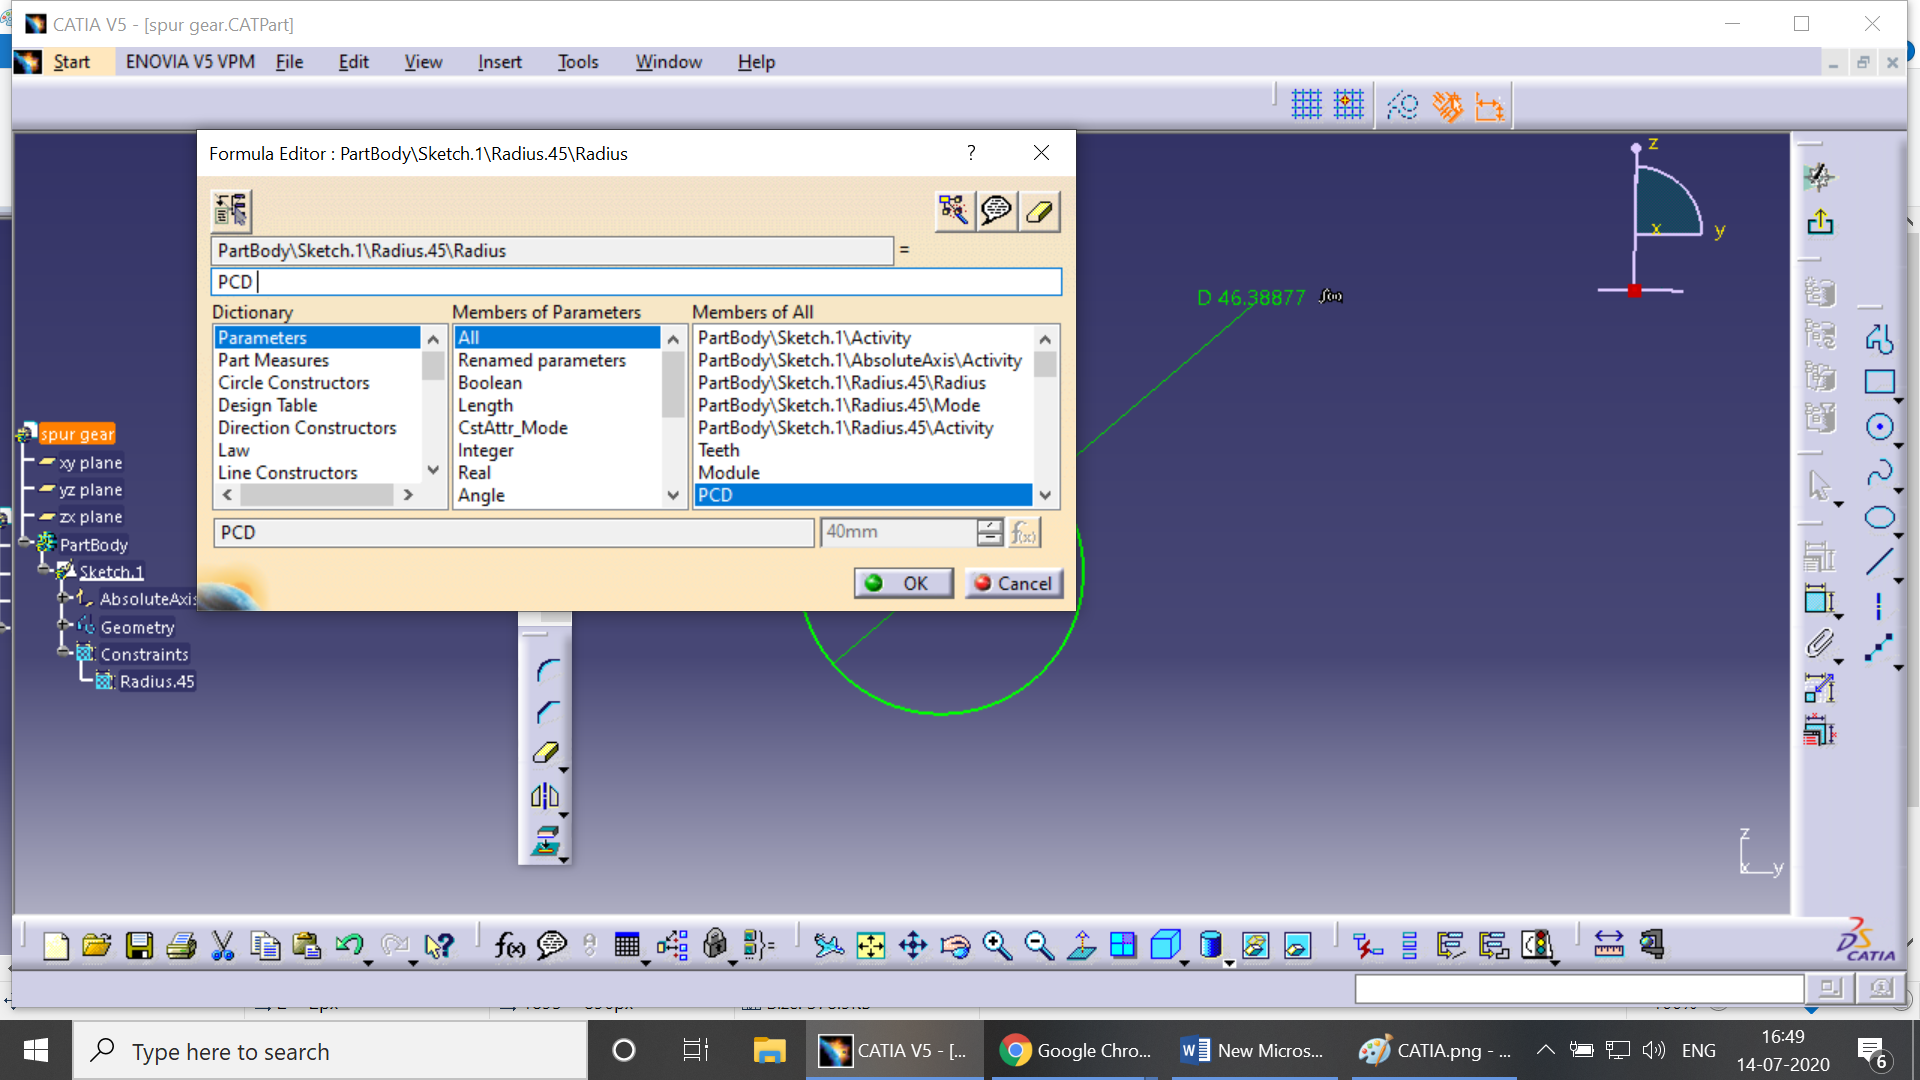Click the Edit Multi-Constraint tool

[1819, 732]
